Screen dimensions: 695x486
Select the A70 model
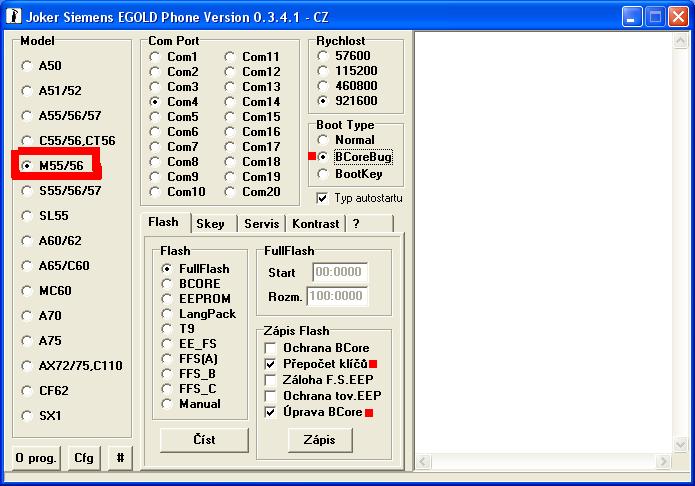click(27, 316)
